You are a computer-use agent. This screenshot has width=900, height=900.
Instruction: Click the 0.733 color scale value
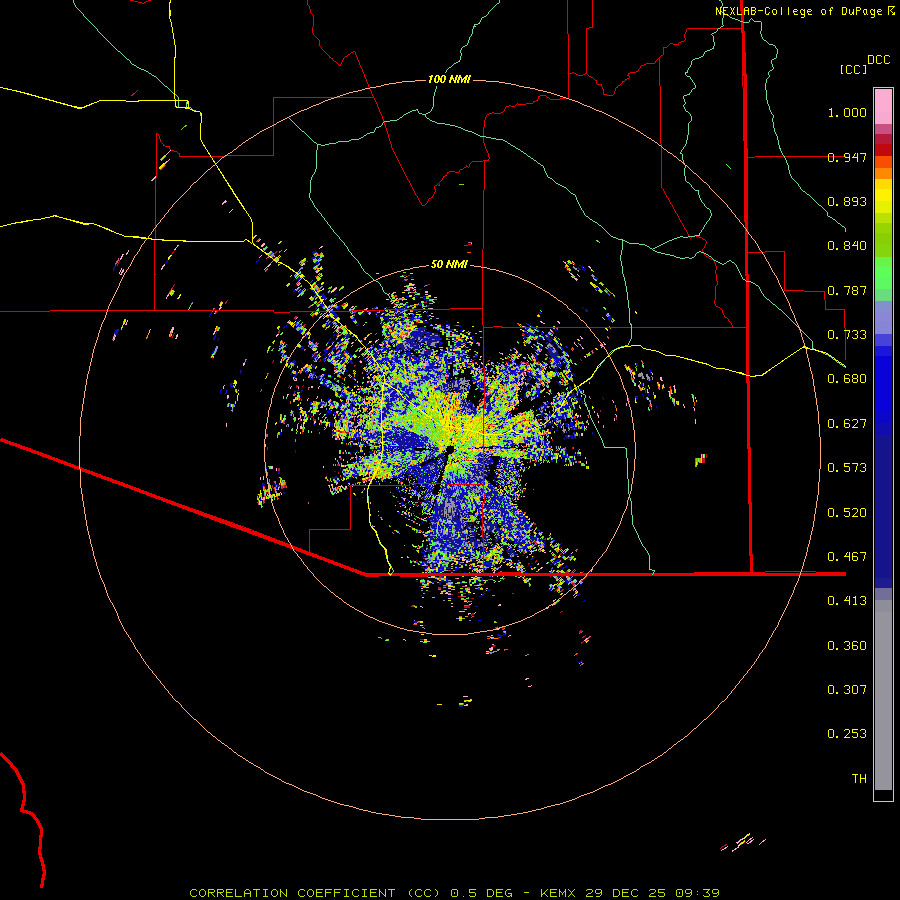click(x=847, y=335)
